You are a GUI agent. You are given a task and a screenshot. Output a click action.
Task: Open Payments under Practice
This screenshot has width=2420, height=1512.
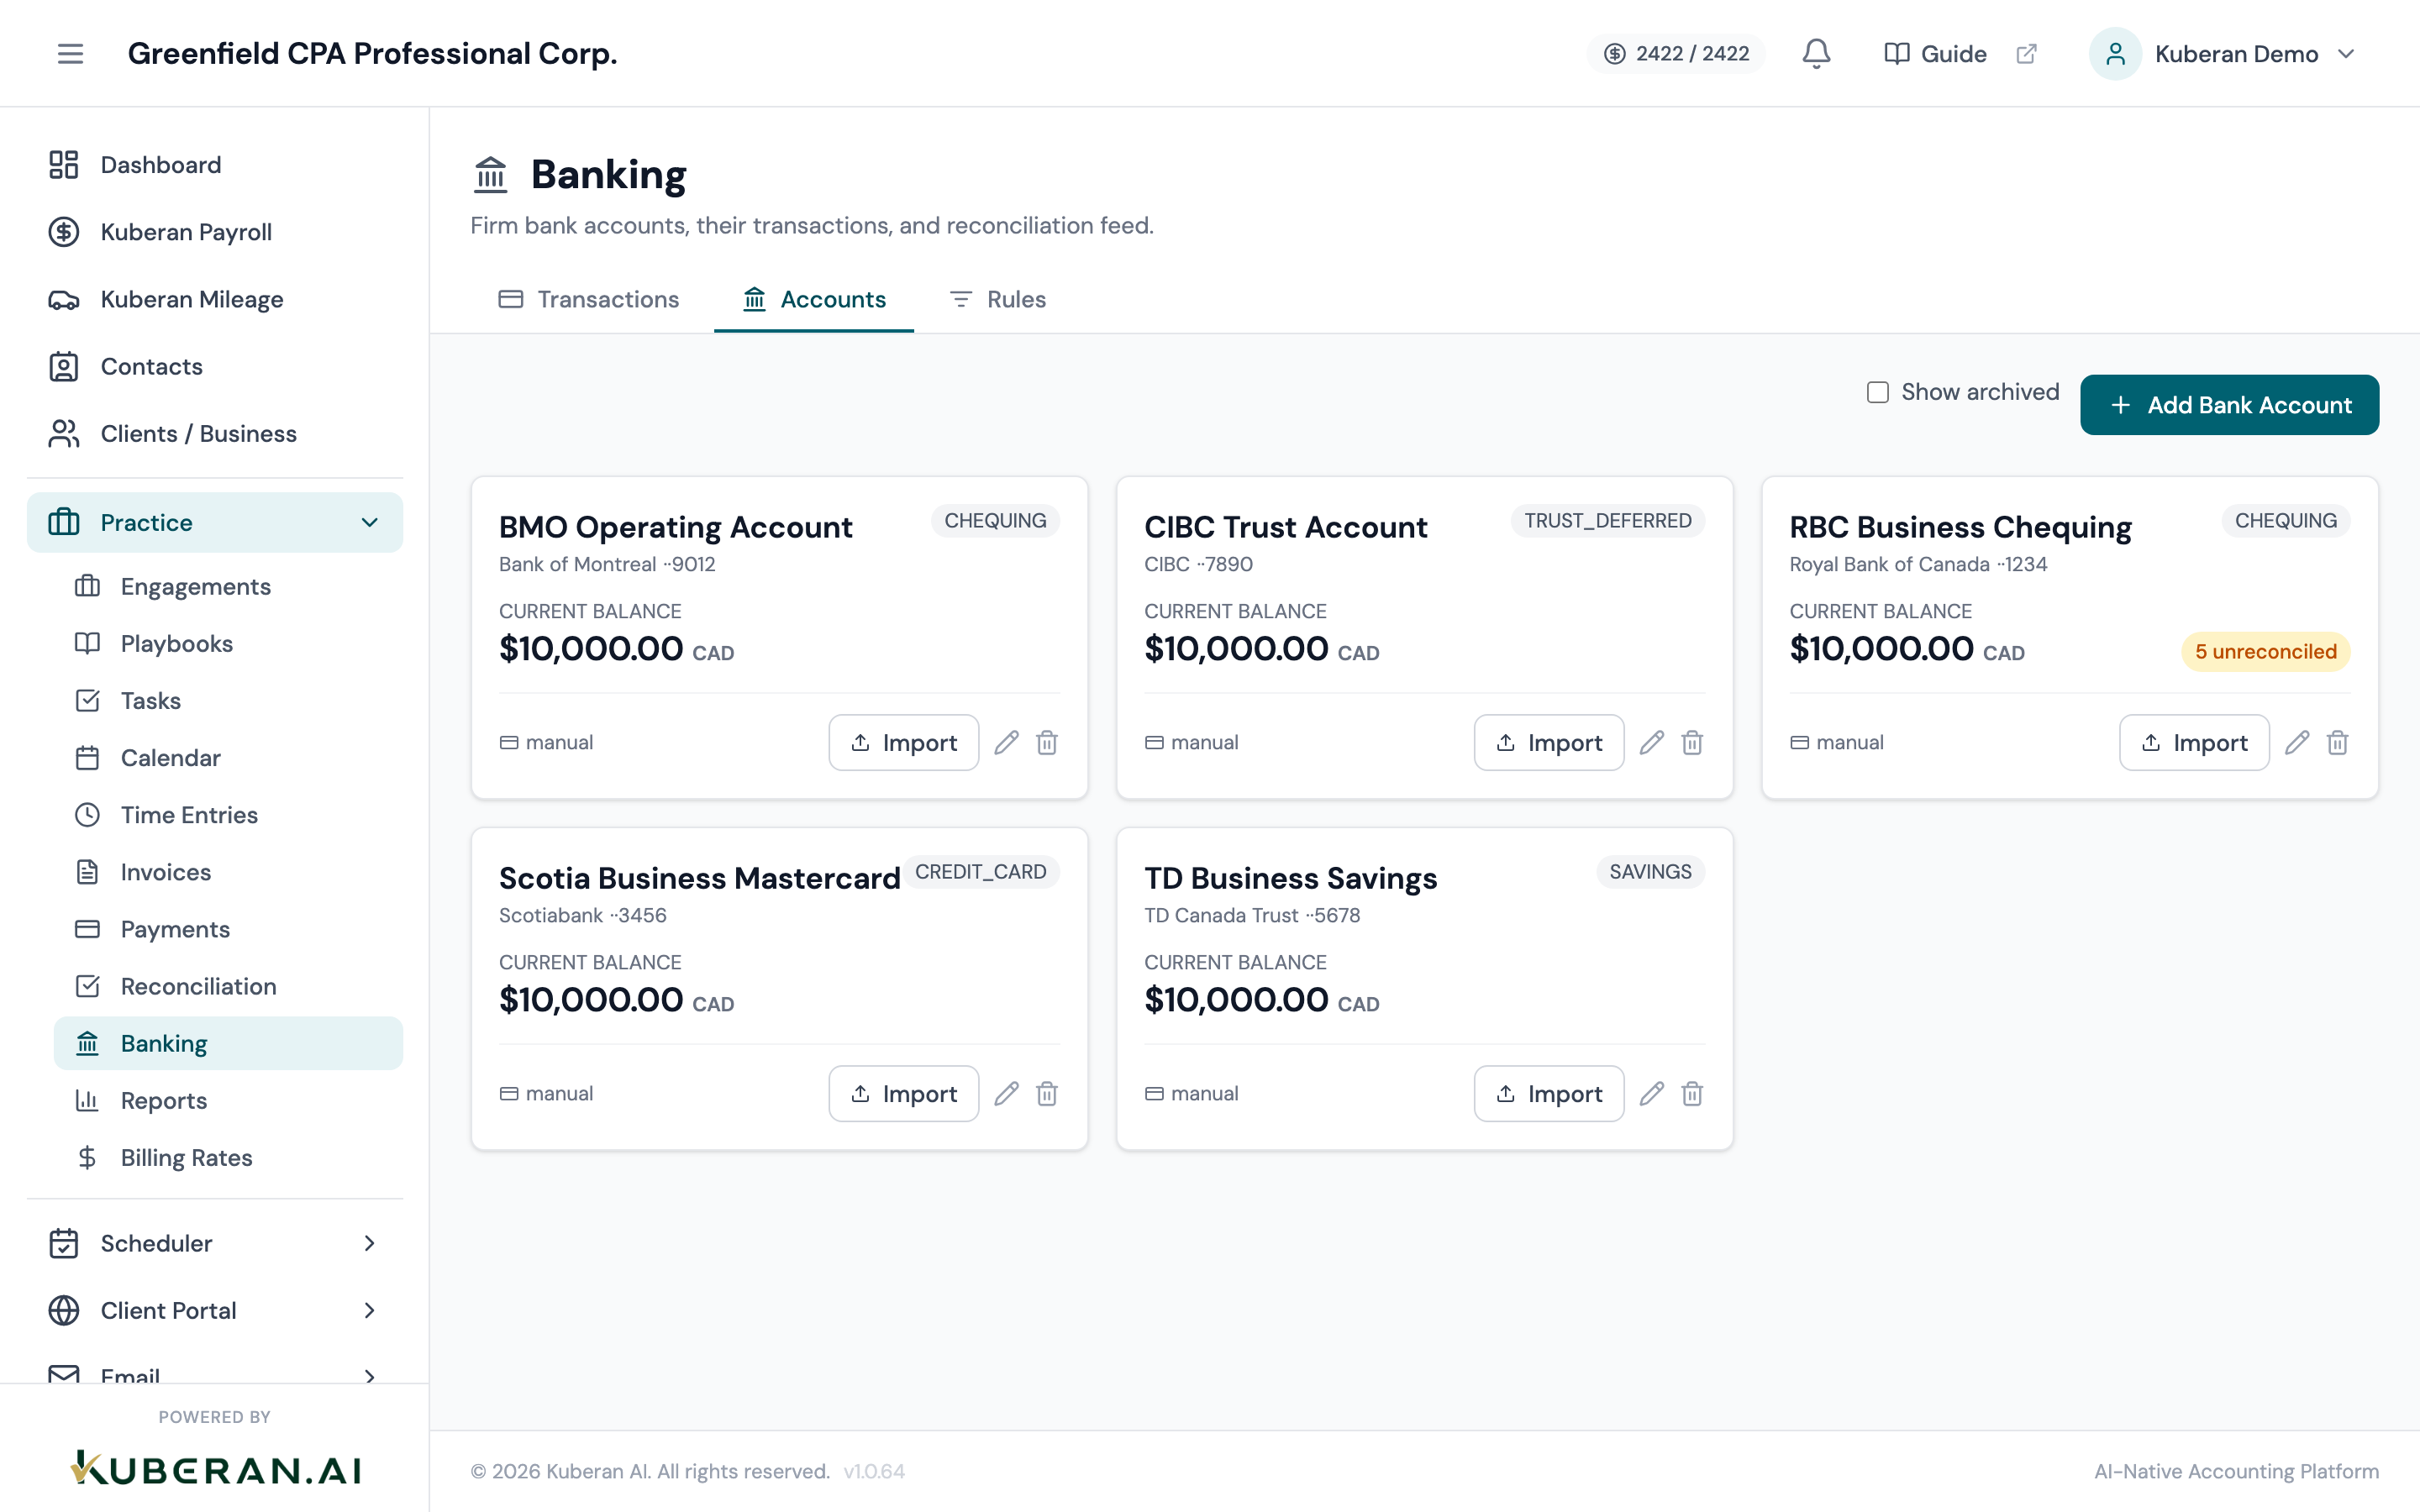pyautogui.click(x=228, y=928)
